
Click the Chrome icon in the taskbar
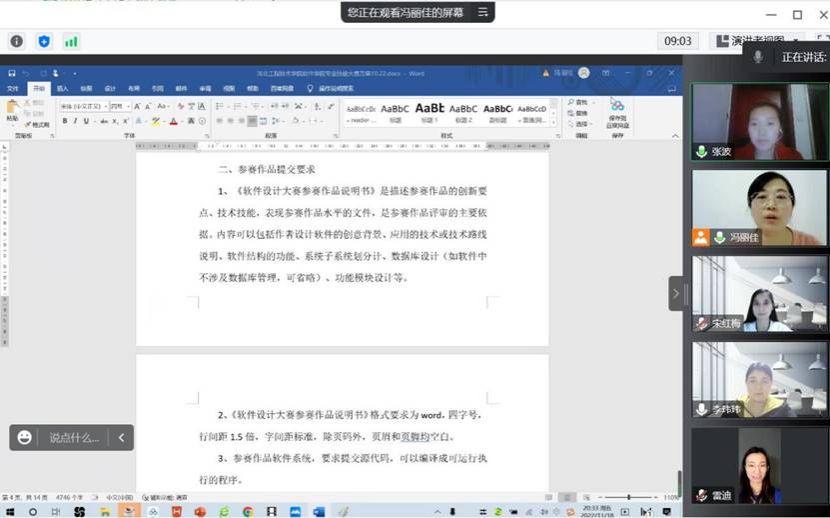point(247,511)
